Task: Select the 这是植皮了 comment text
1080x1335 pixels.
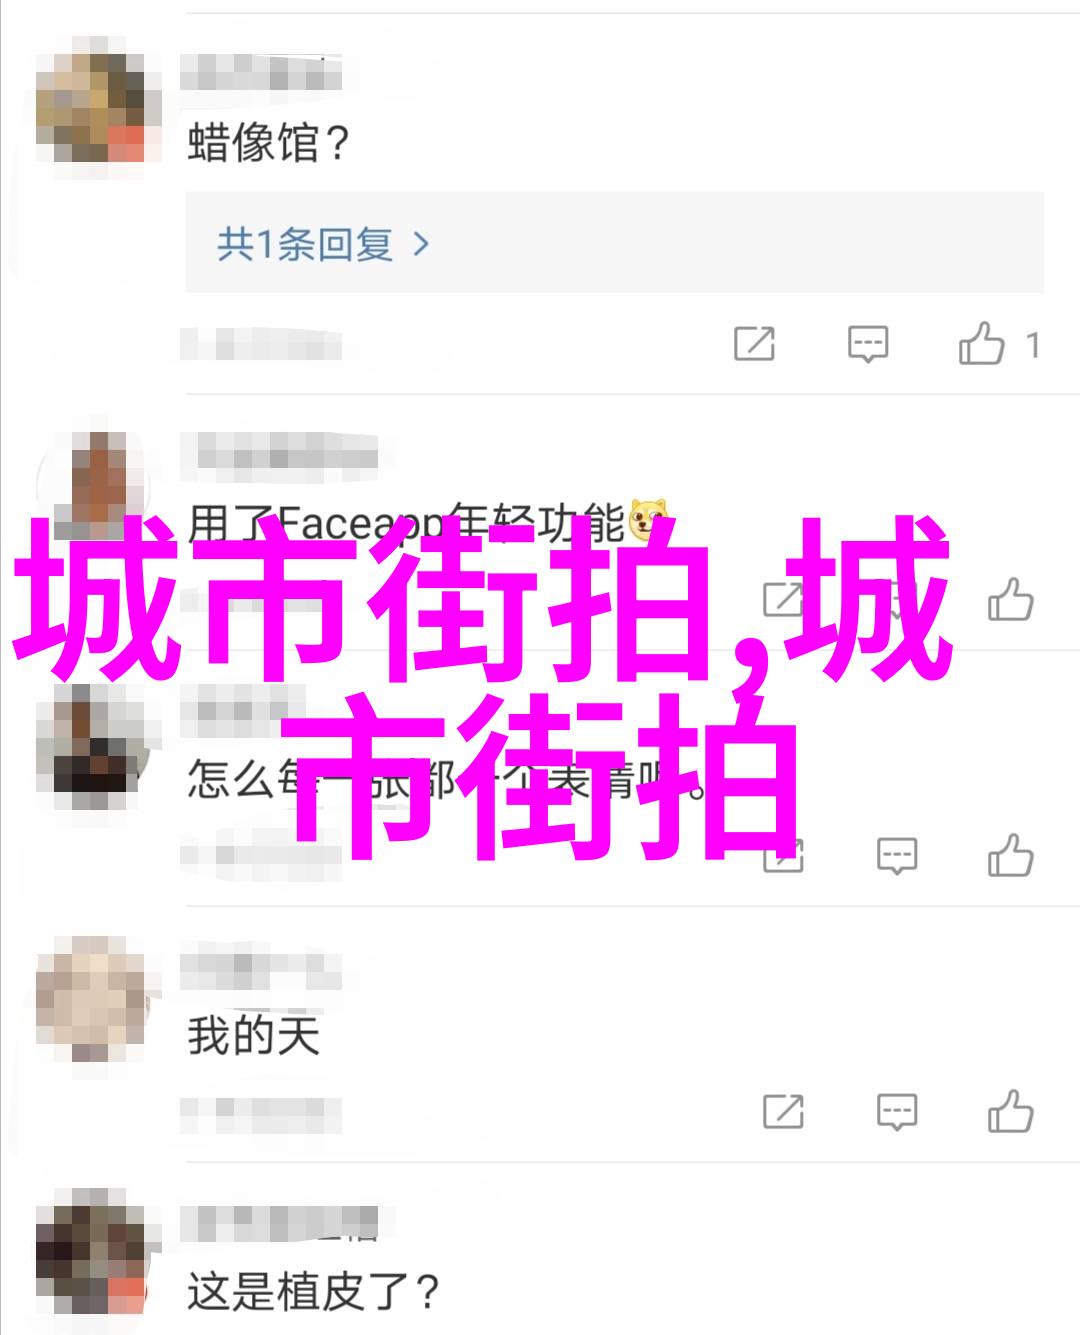Action: coord(313,1291)
